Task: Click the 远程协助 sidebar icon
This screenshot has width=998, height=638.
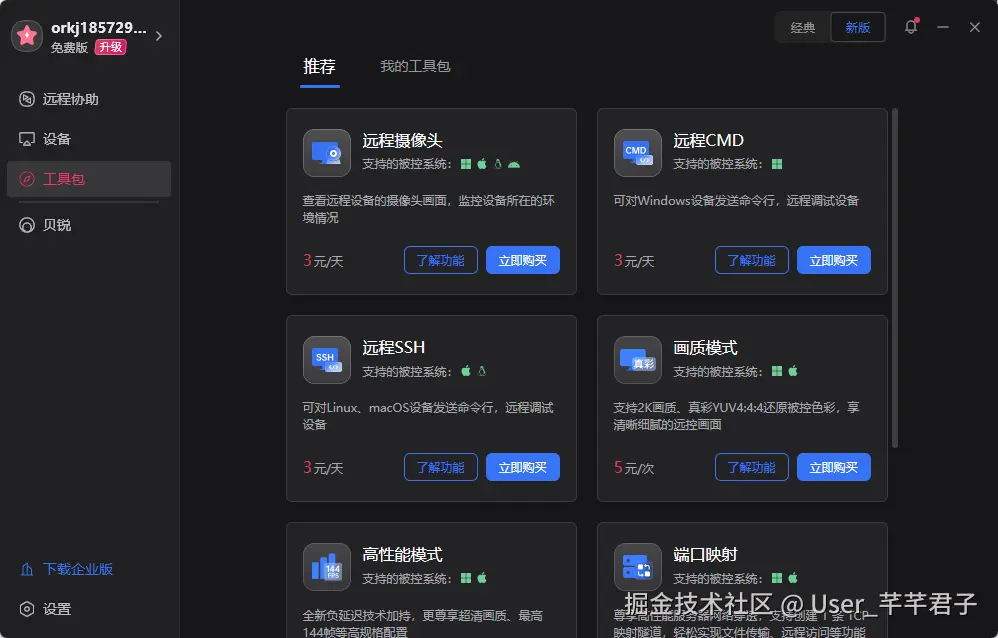Action: 27,99
